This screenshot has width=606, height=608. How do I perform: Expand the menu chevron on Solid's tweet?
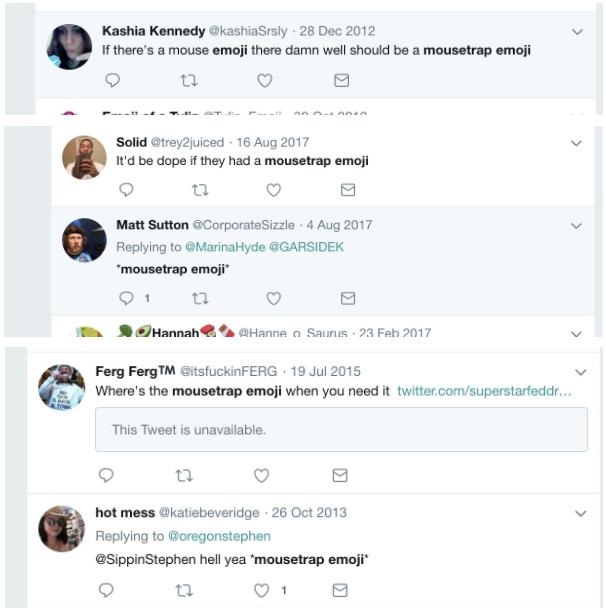(576, 143)
